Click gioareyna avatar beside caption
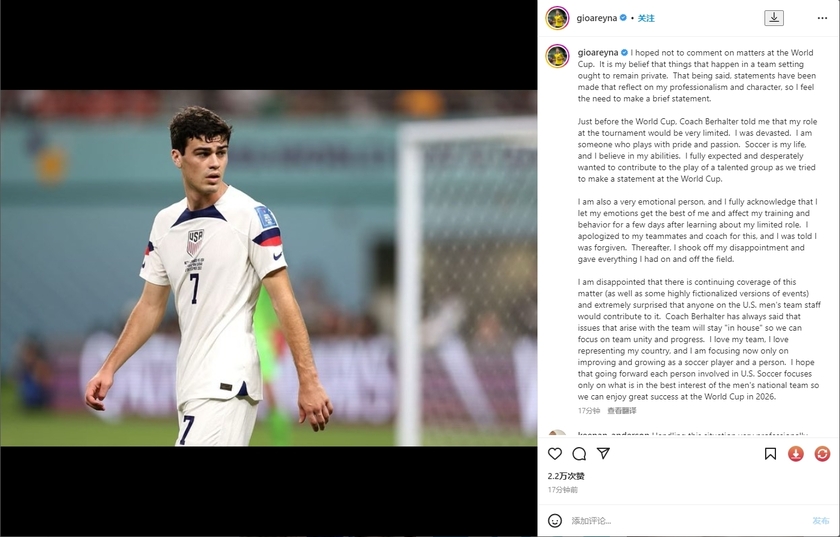This screenshot has height=537, width=840. [557, 56]
